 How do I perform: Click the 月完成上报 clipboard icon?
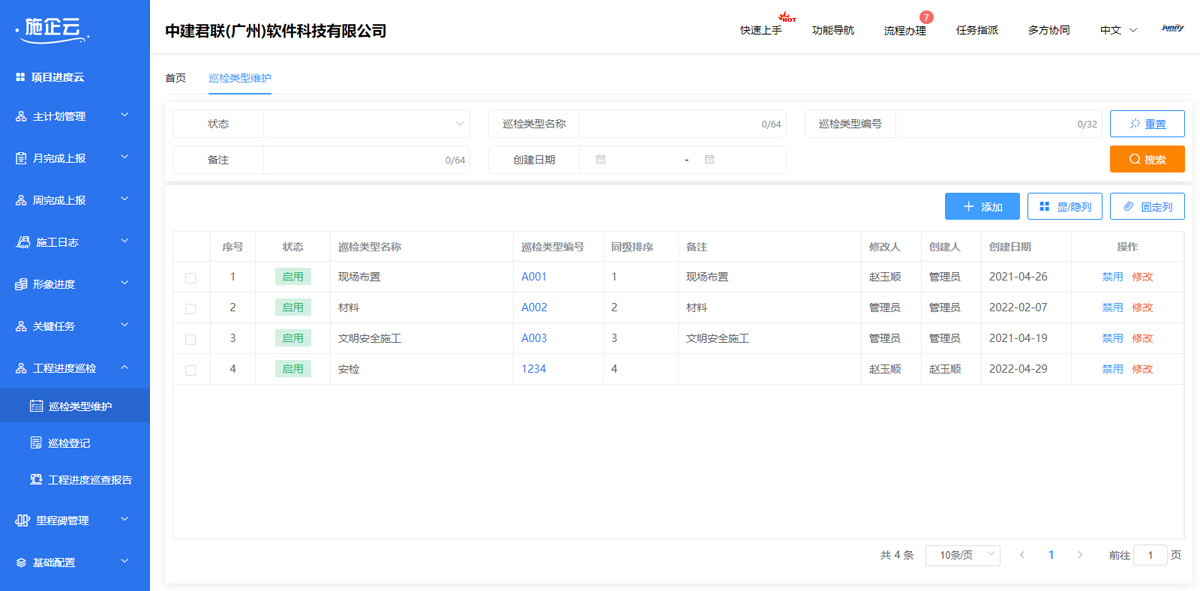[x=21, y=158]
